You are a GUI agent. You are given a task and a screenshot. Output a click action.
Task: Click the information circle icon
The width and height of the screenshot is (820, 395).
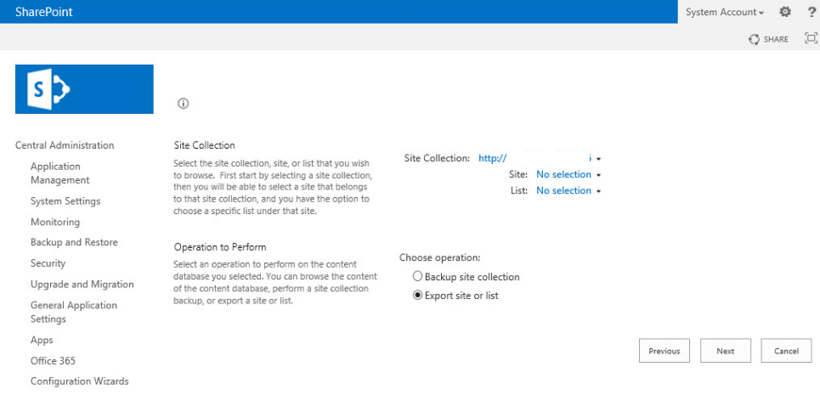click(183, 104)
